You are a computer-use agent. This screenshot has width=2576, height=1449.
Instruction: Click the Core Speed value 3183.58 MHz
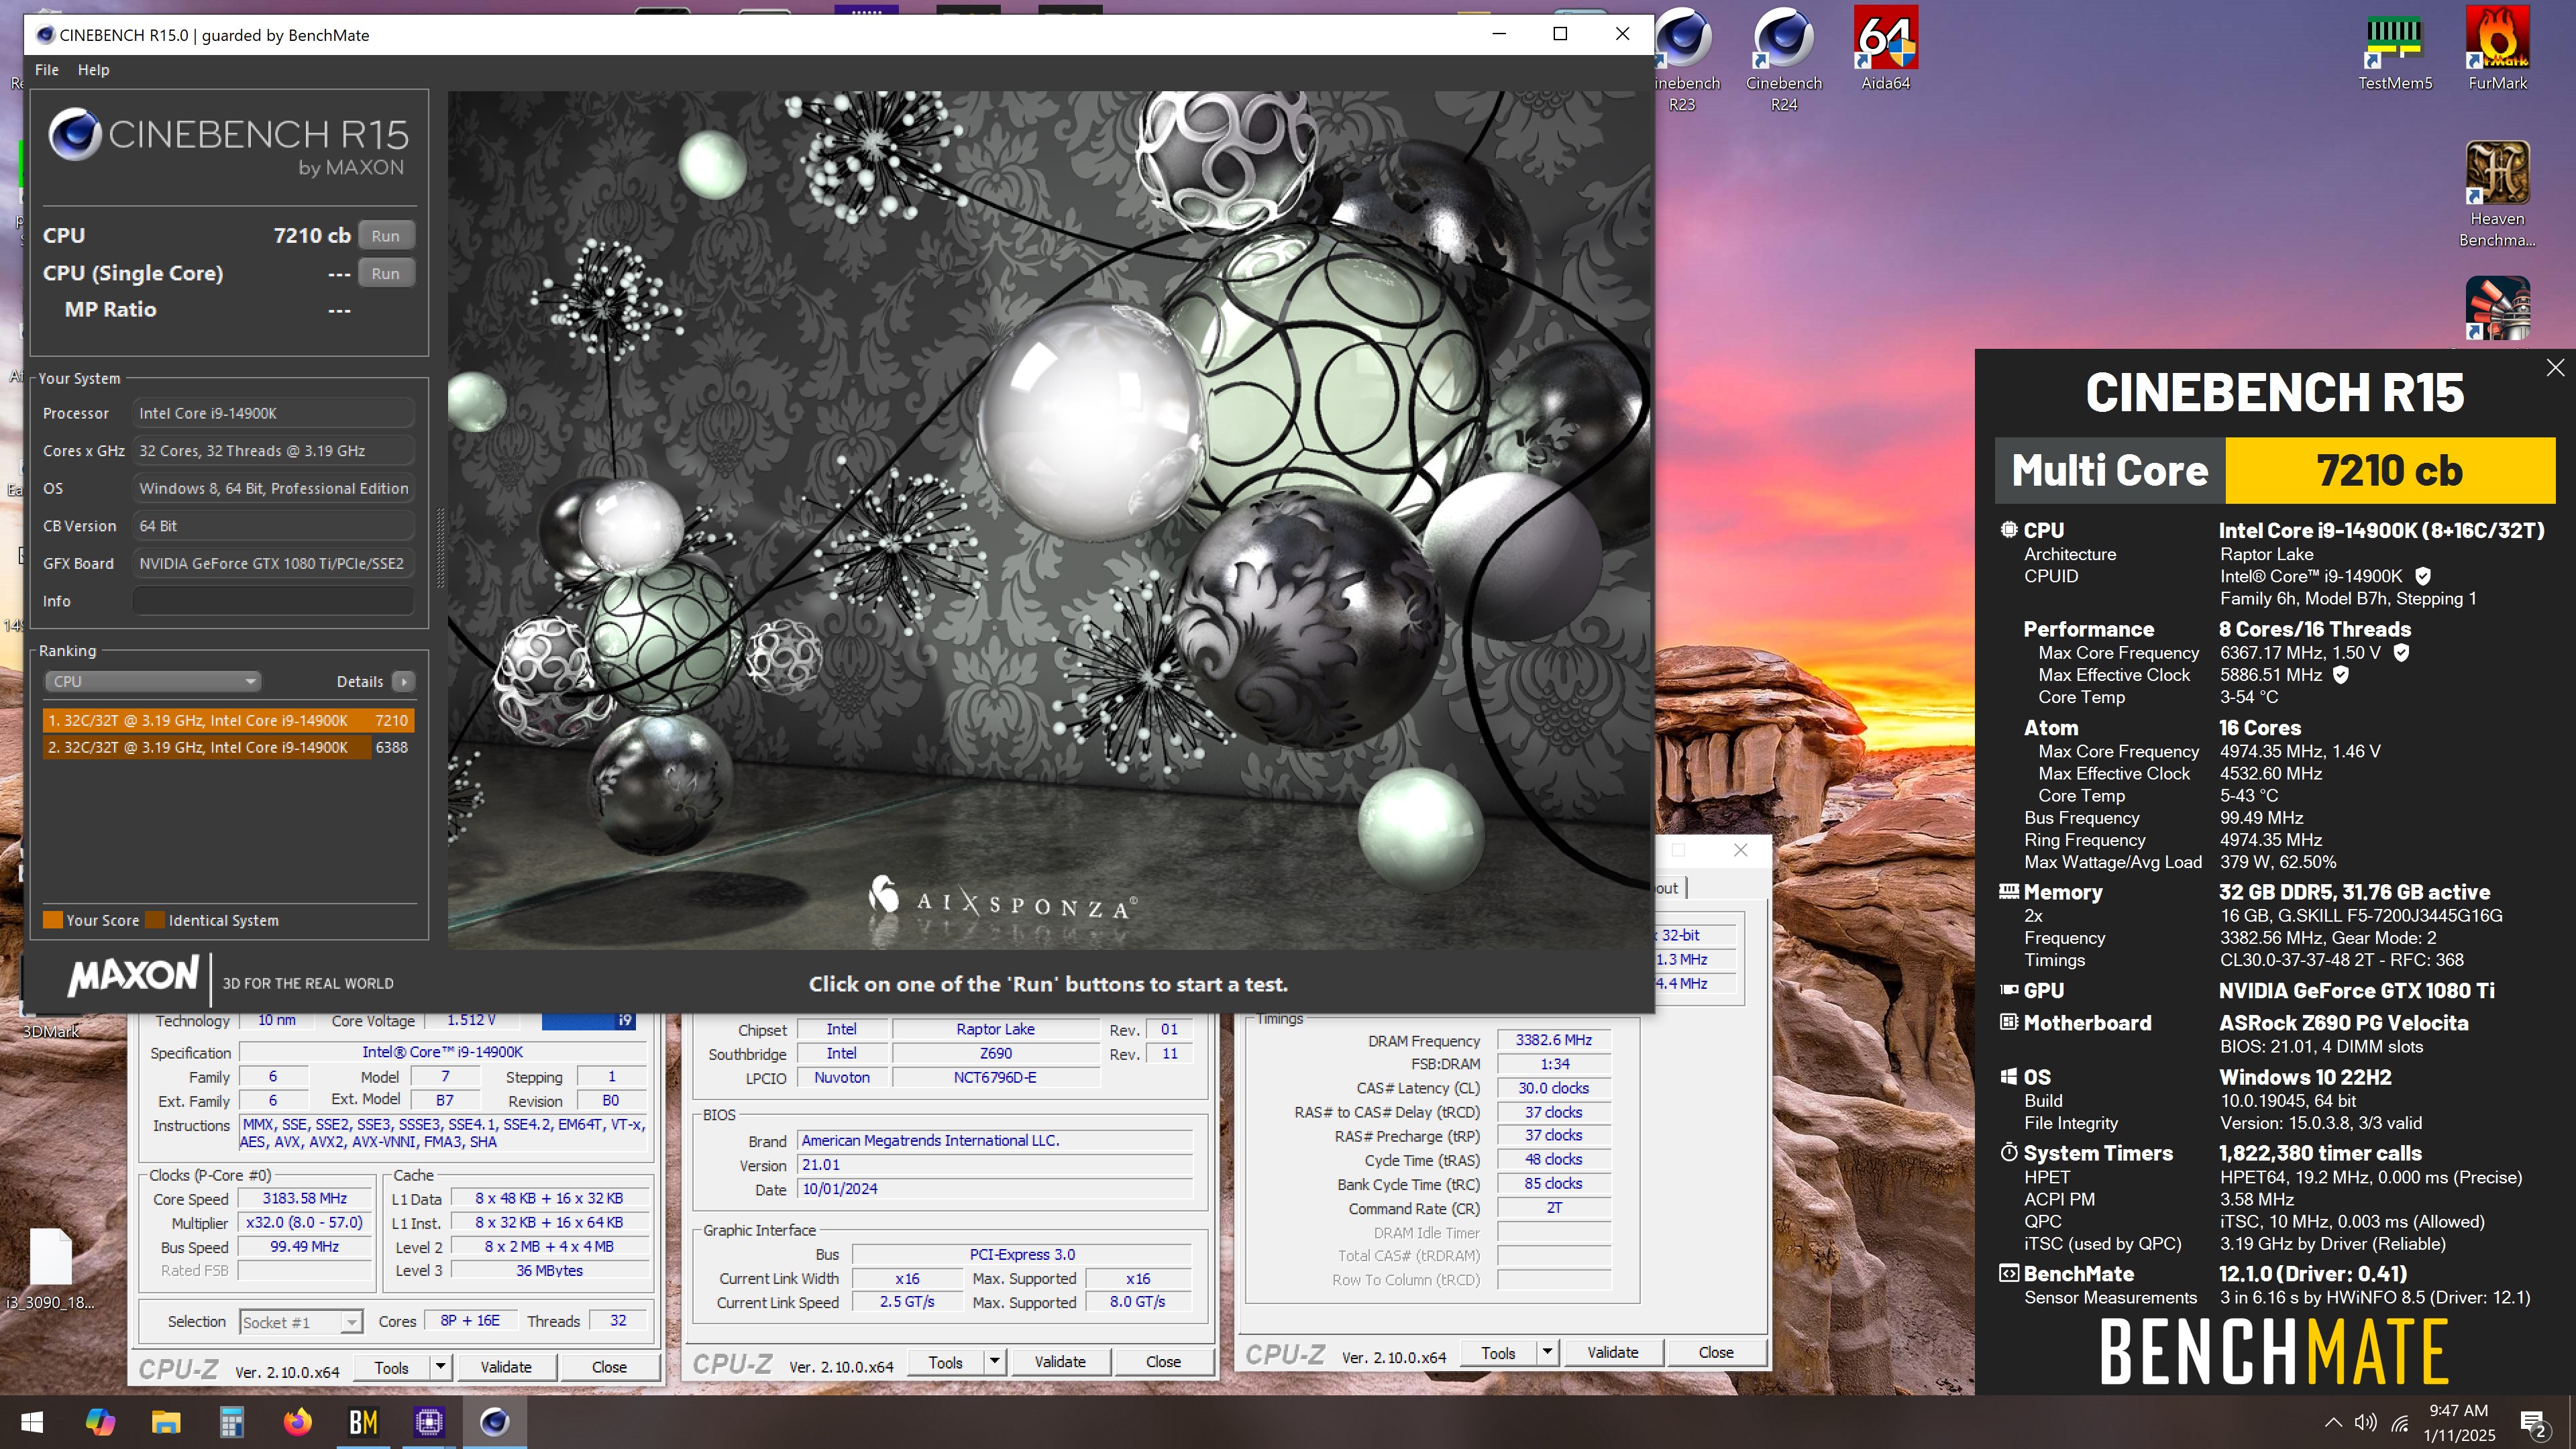point(305,1198)
